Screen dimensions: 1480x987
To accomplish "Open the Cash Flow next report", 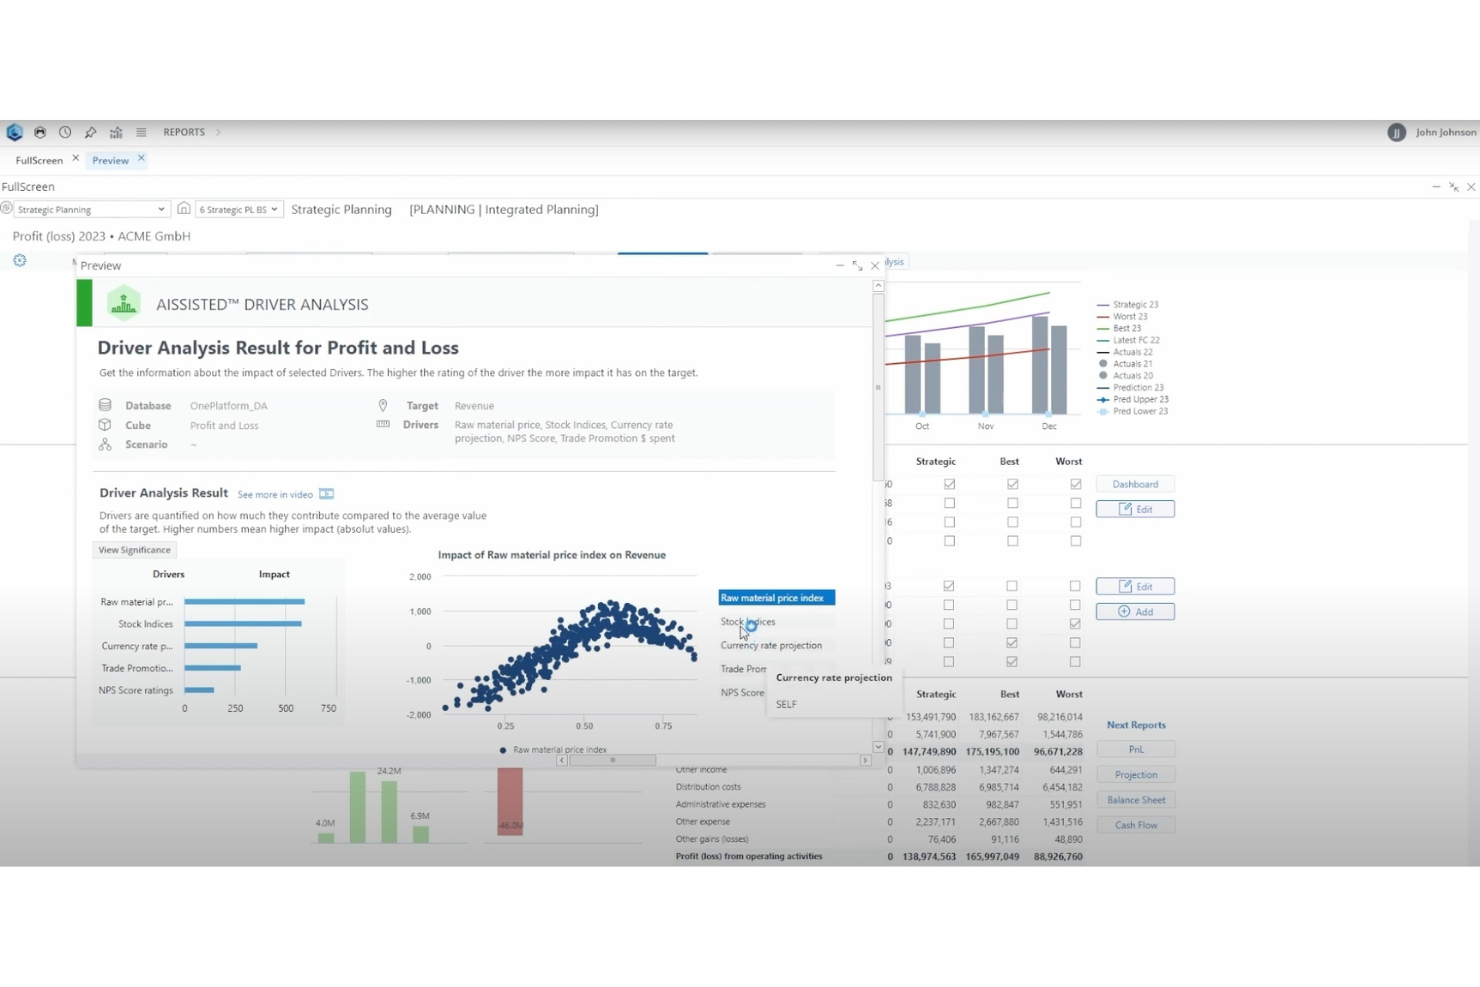I will (1136, 825).
